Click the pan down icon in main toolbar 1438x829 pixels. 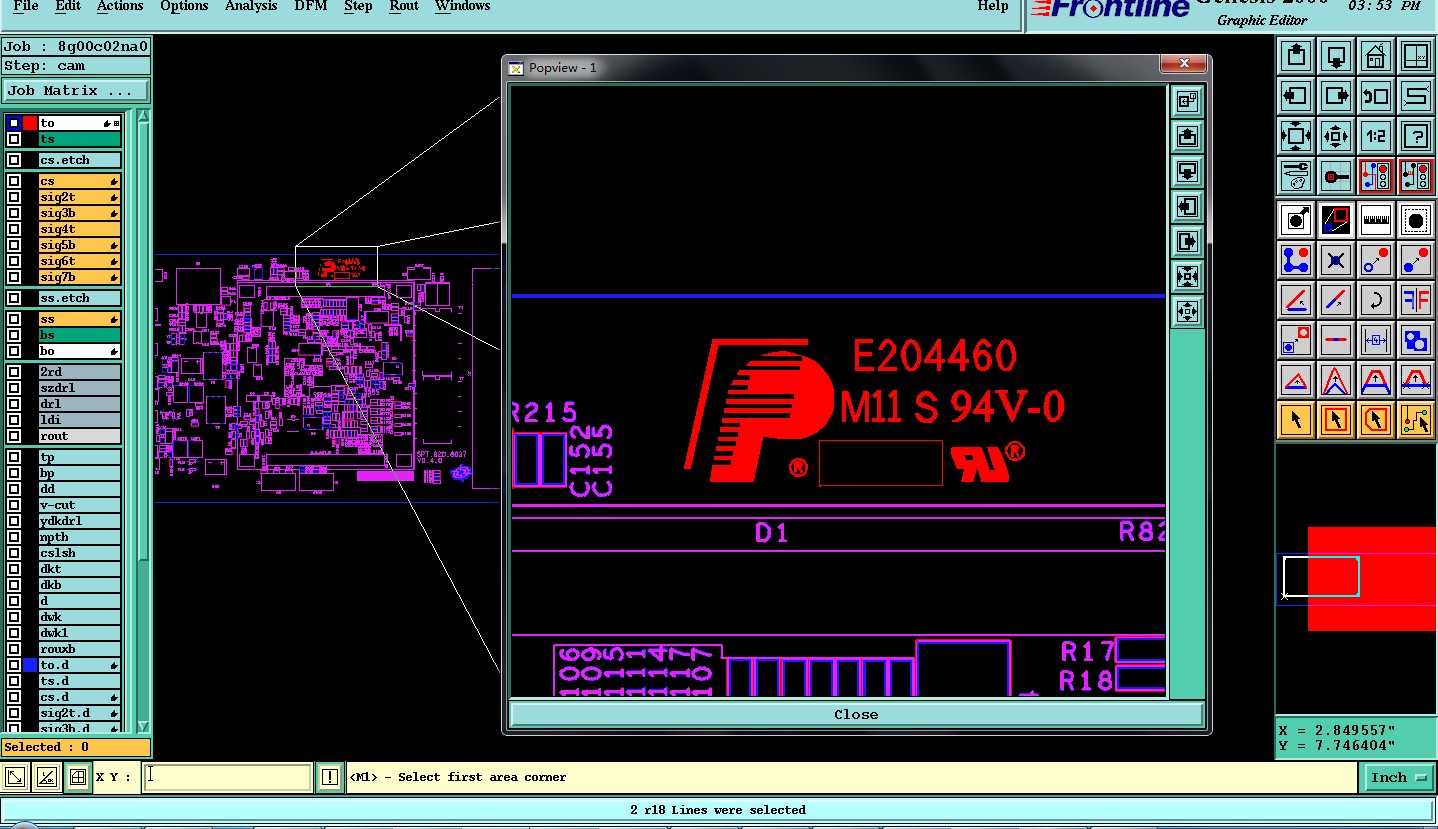click(x=1336, y=56)
